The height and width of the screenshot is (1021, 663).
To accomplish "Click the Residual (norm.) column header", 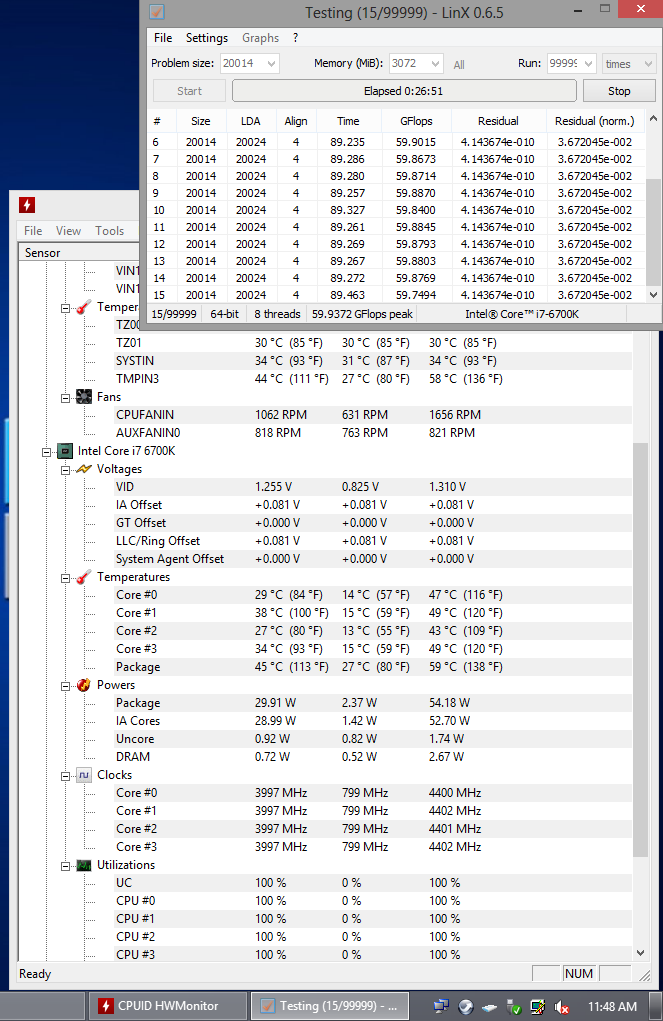I will (x=595, y=121).
